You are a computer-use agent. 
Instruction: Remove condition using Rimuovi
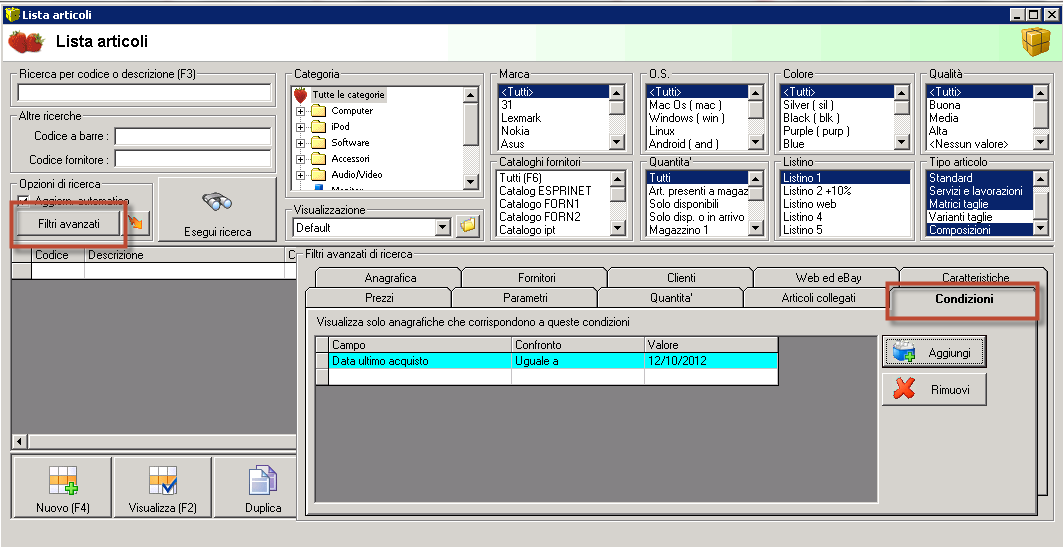click(x=934, y=390)
